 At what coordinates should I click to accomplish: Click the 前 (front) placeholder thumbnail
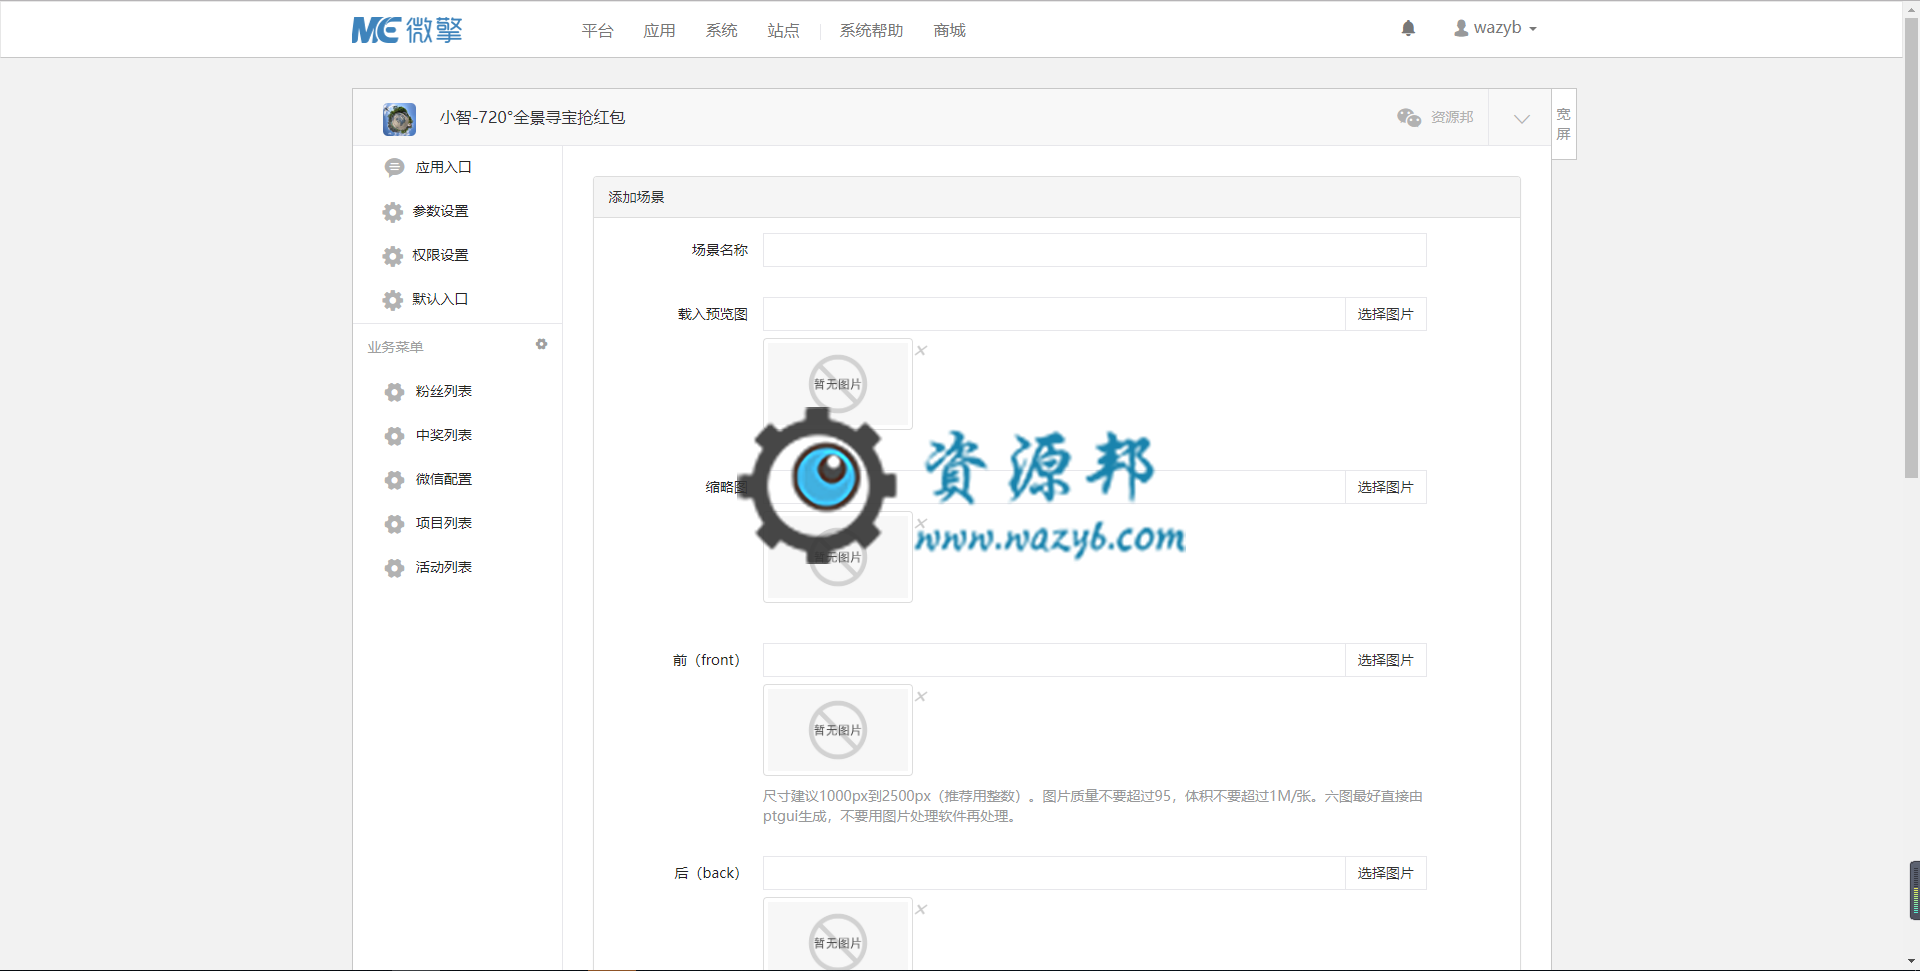[838, 730]
